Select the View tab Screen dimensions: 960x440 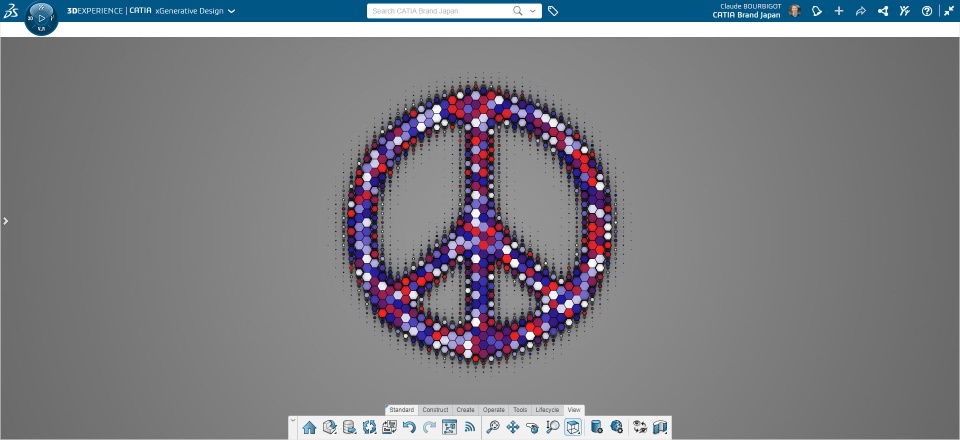click(x=574, y=410)
